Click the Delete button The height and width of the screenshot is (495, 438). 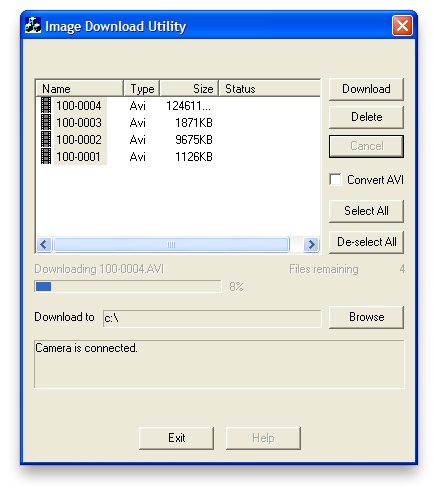coord(366,117)
